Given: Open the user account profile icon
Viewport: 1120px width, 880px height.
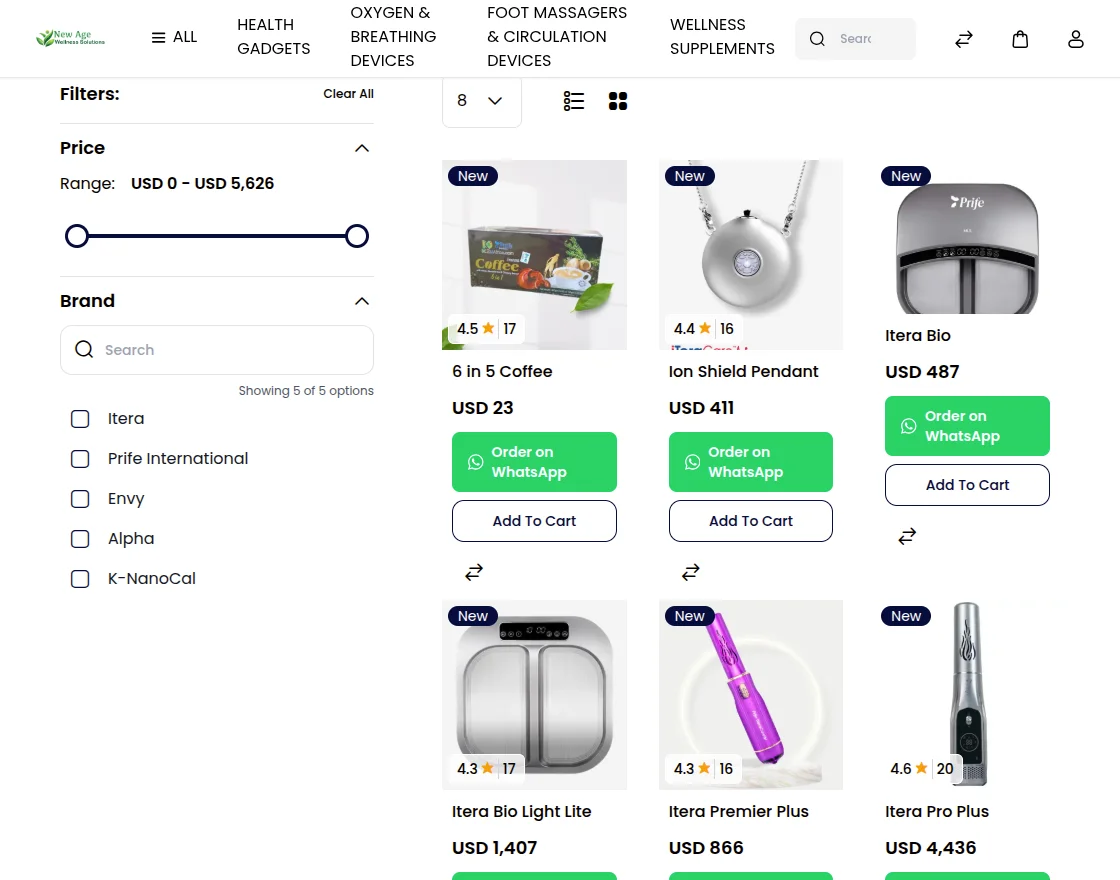Looking at the screenshot, I should point(1076,39).
